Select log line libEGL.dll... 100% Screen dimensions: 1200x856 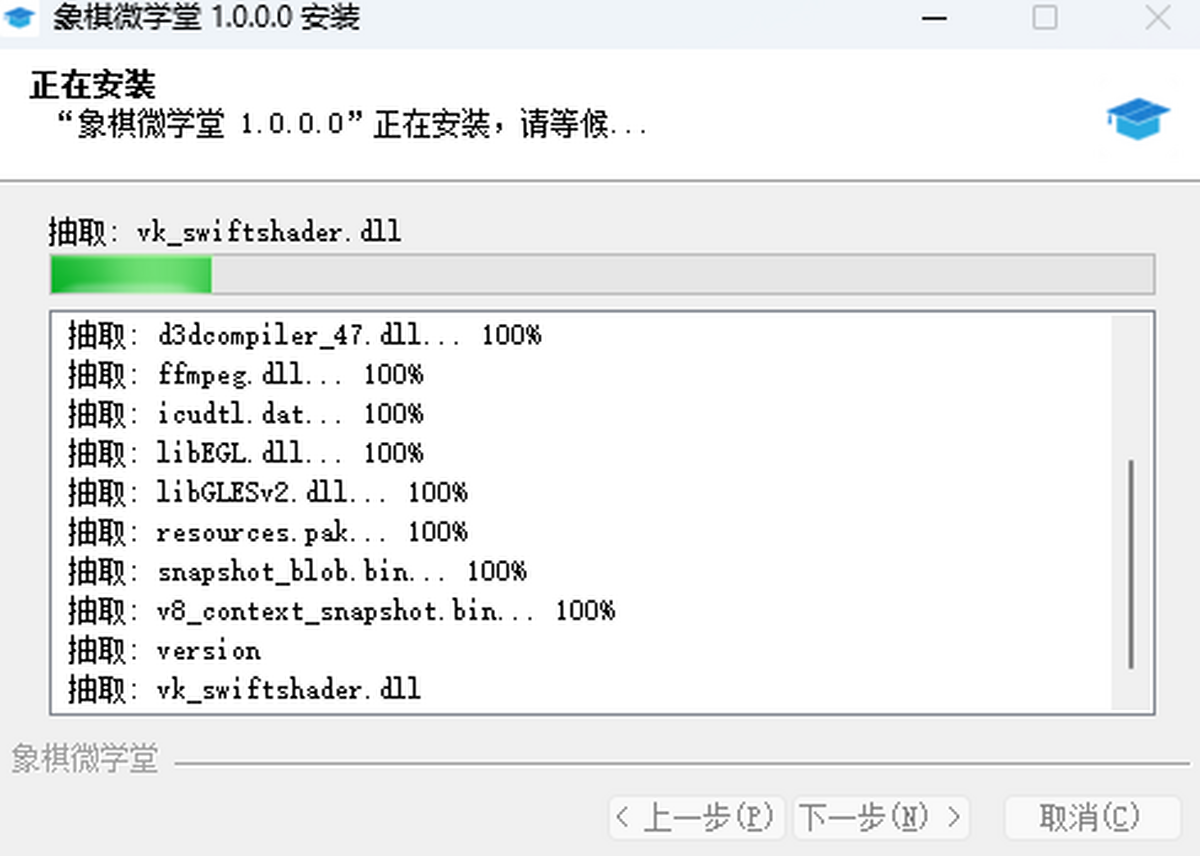(x=246, y=453)
